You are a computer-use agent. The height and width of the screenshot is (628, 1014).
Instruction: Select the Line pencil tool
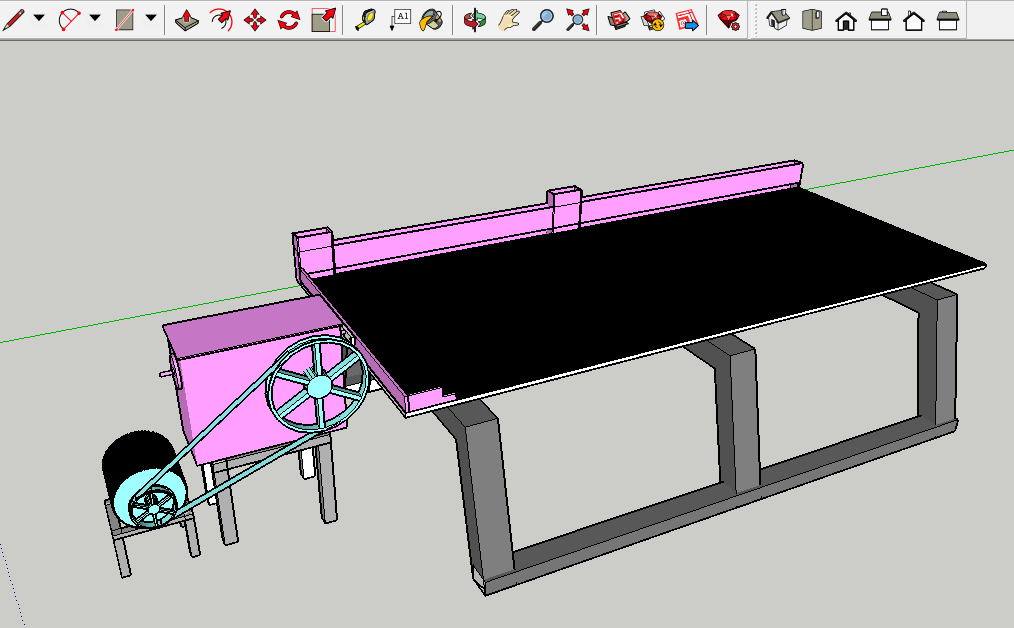pos(14,18)
